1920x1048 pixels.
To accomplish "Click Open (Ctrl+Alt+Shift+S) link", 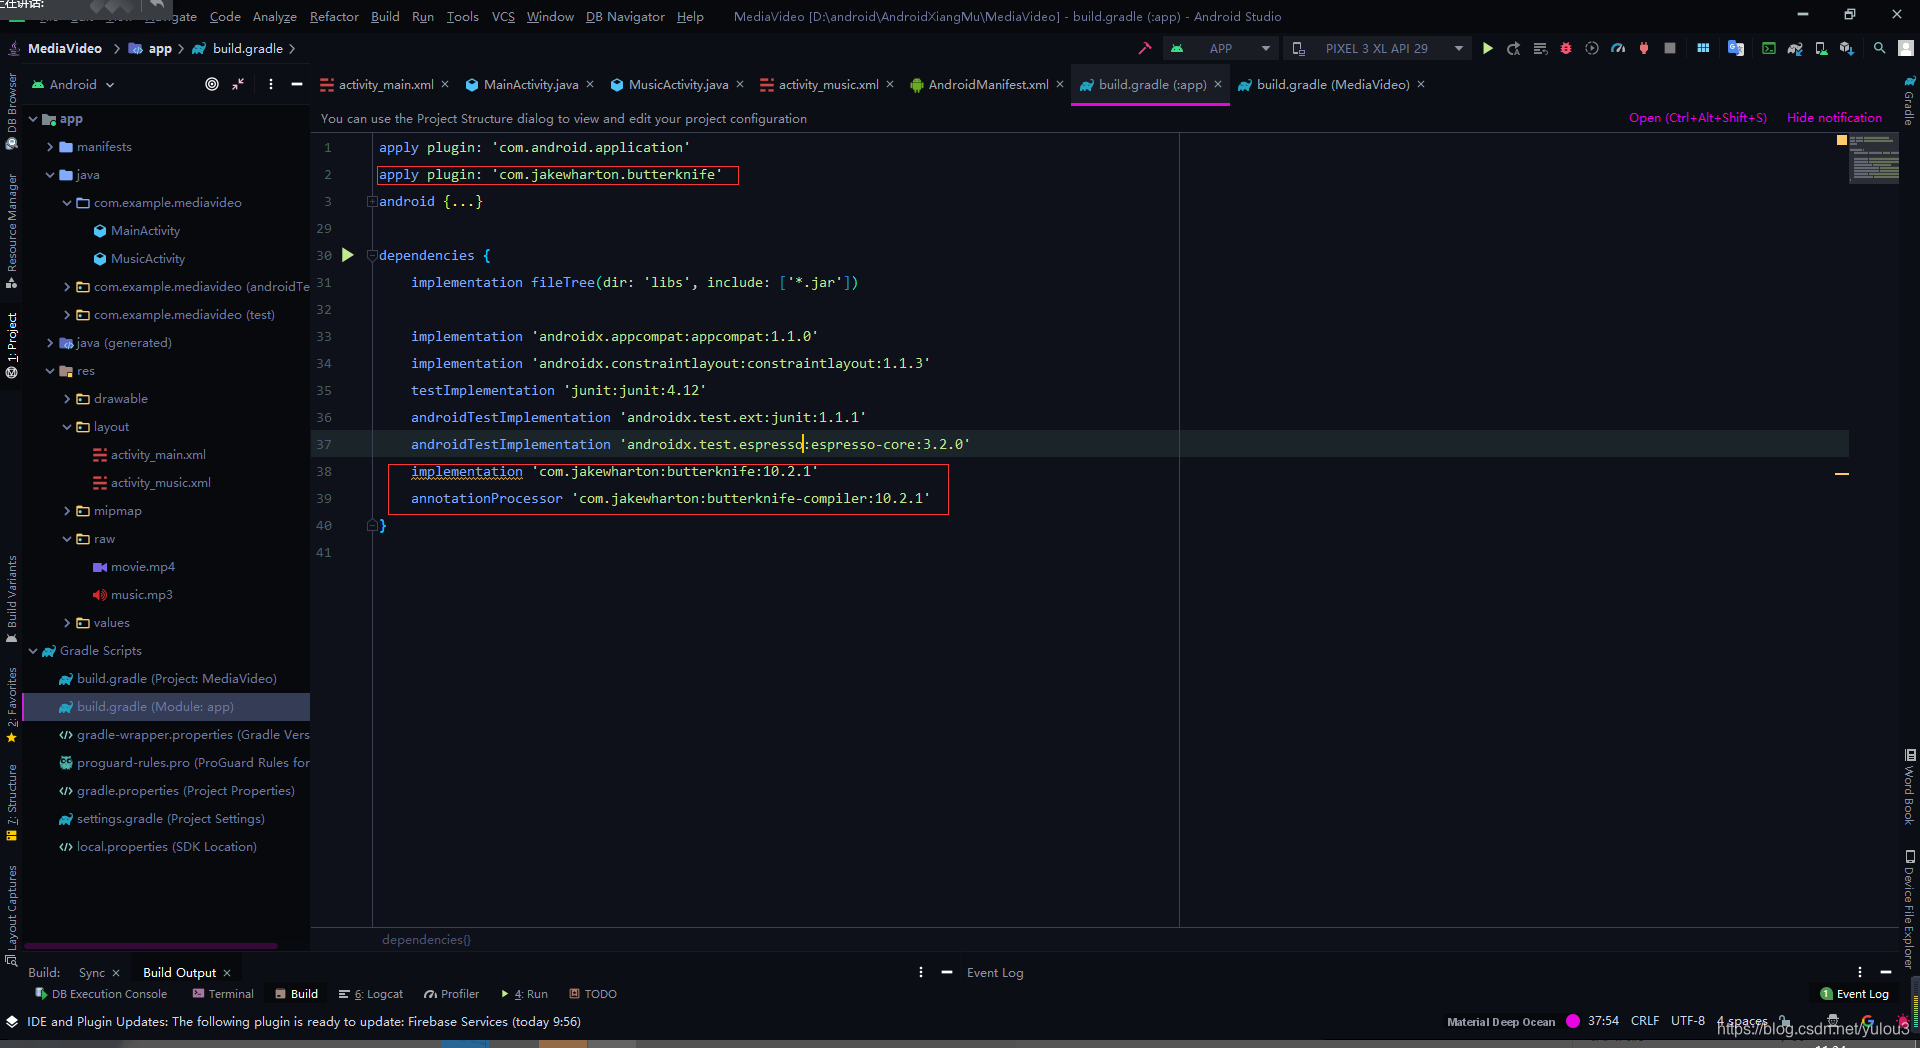I will [x=1697, y=117].
